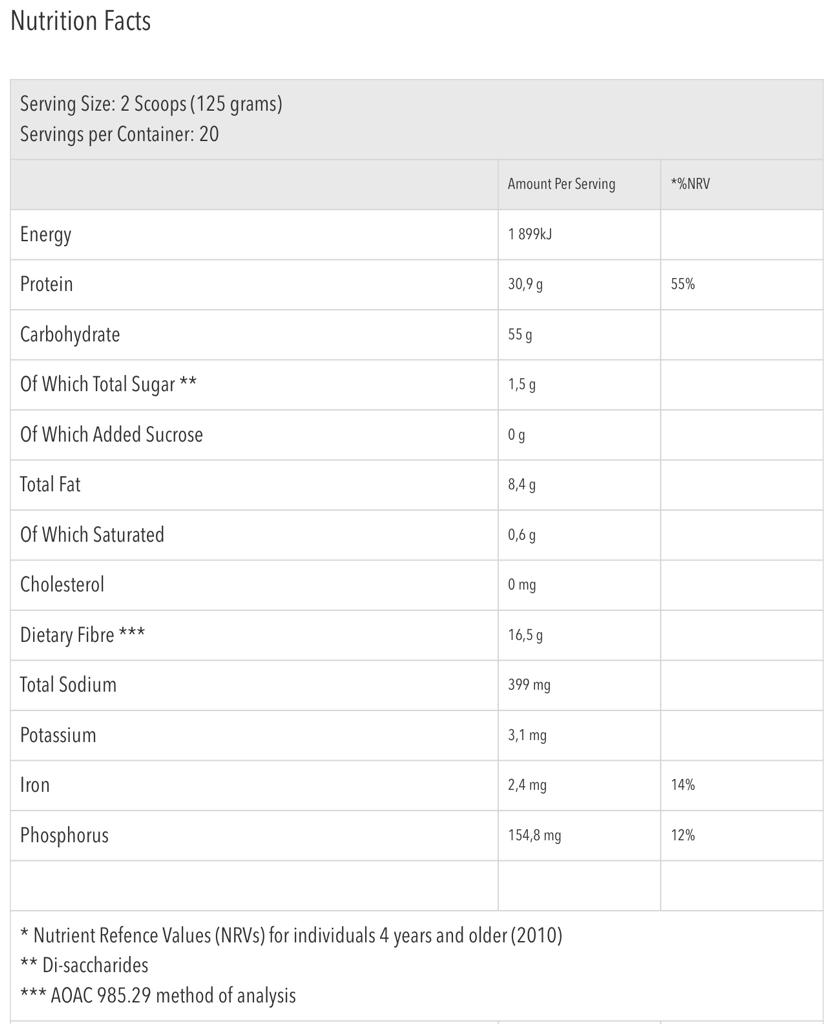This screenshot has height=1024, width=833.
Task: Click the Servings per Container line
Action: pyautogui.click(x=119, y=134)
